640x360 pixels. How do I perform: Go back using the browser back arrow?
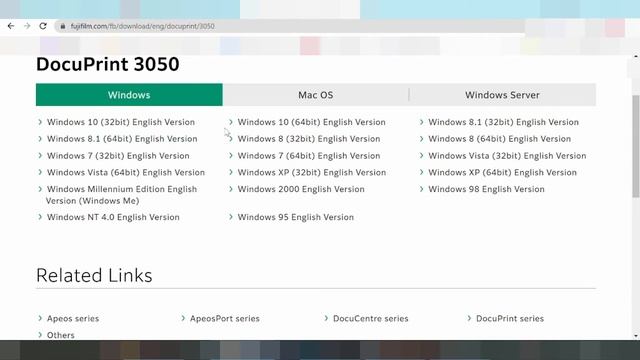(11, 26)
